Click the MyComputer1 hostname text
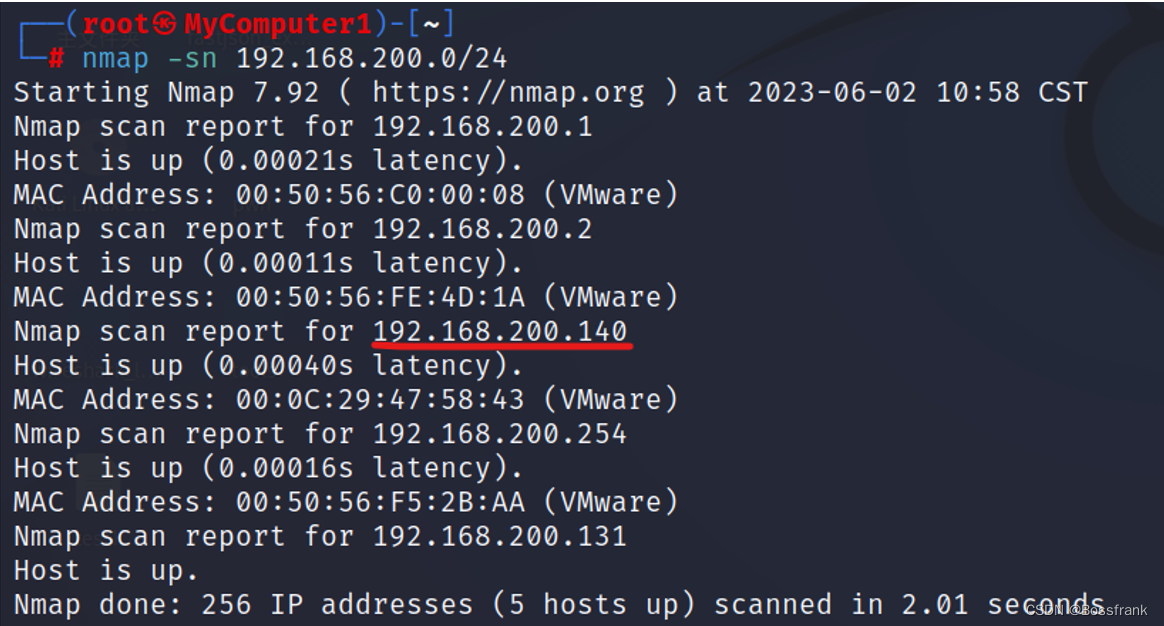This screenshot has width=1164, height=626. [x=278, y=25]
